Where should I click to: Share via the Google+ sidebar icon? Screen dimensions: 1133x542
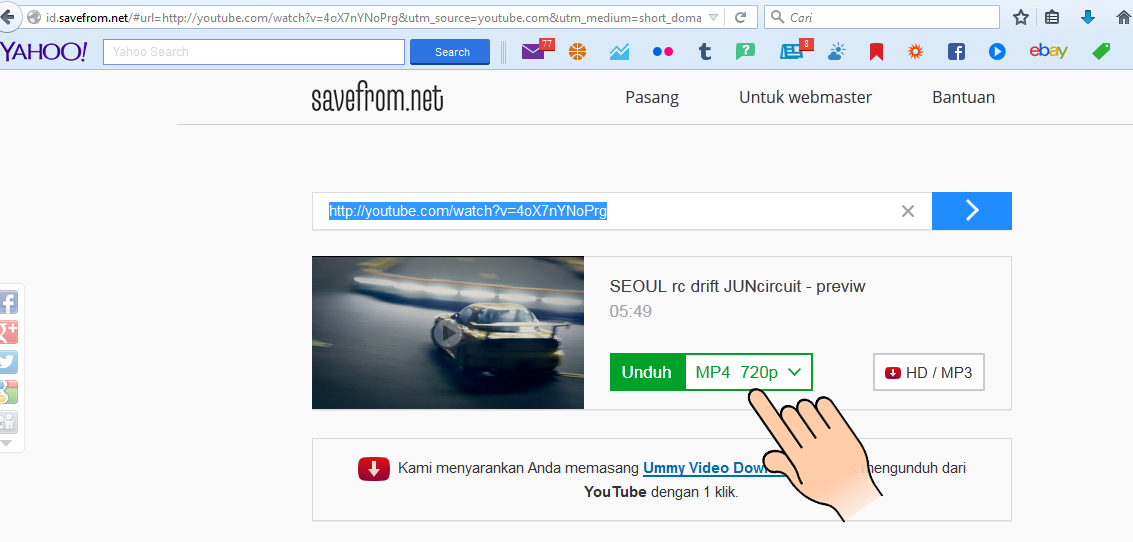click(7, 332)
